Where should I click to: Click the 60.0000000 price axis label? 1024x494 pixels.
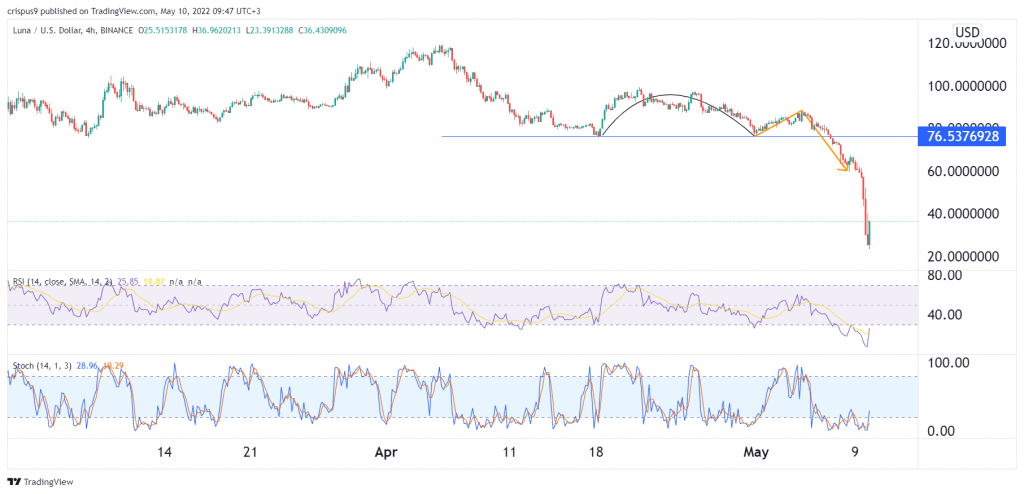(965, 171)
